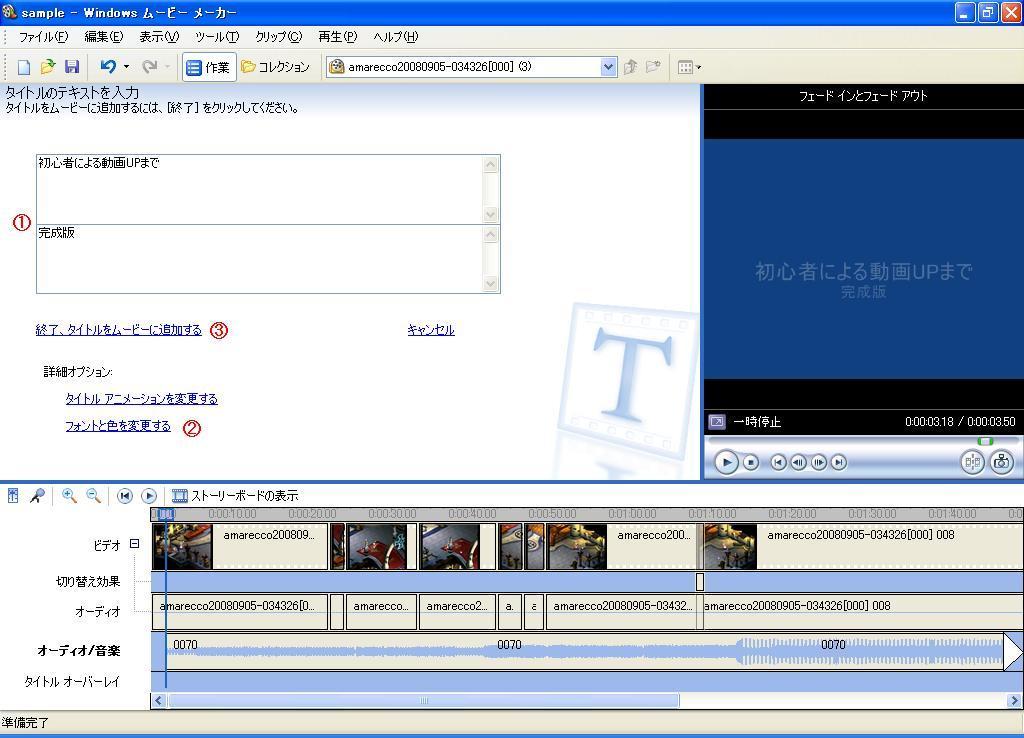Take a picture from preview
Screen dimensions: 1024x738
[x=1001, y=462]
